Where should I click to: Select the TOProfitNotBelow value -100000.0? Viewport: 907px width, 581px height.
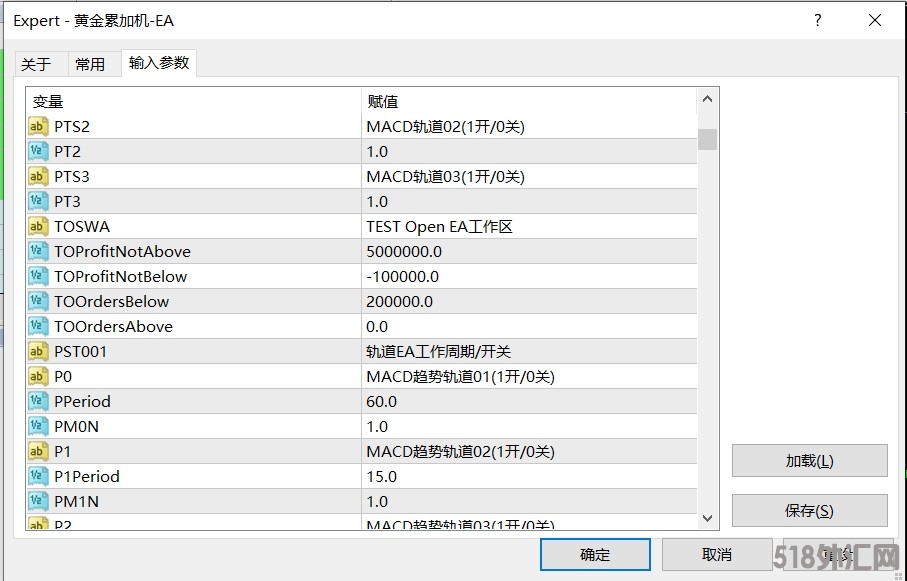[x=403, y=277]
